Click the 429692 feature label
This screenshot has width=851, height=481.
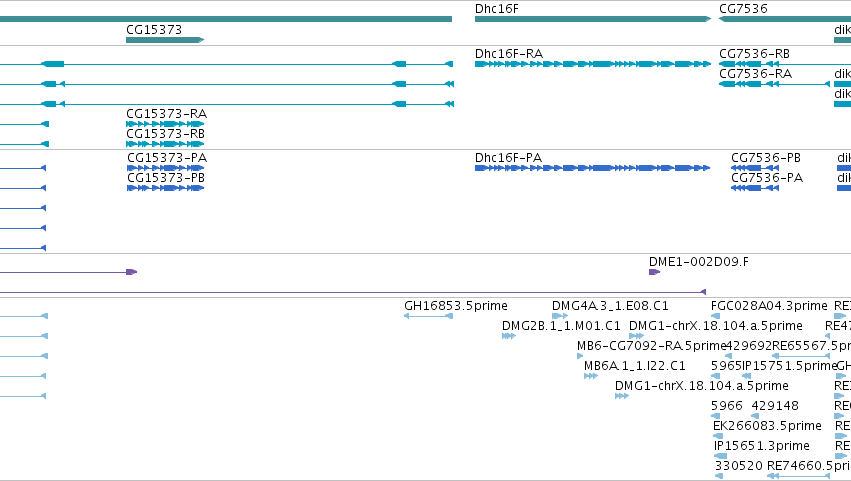pos(748,346)
